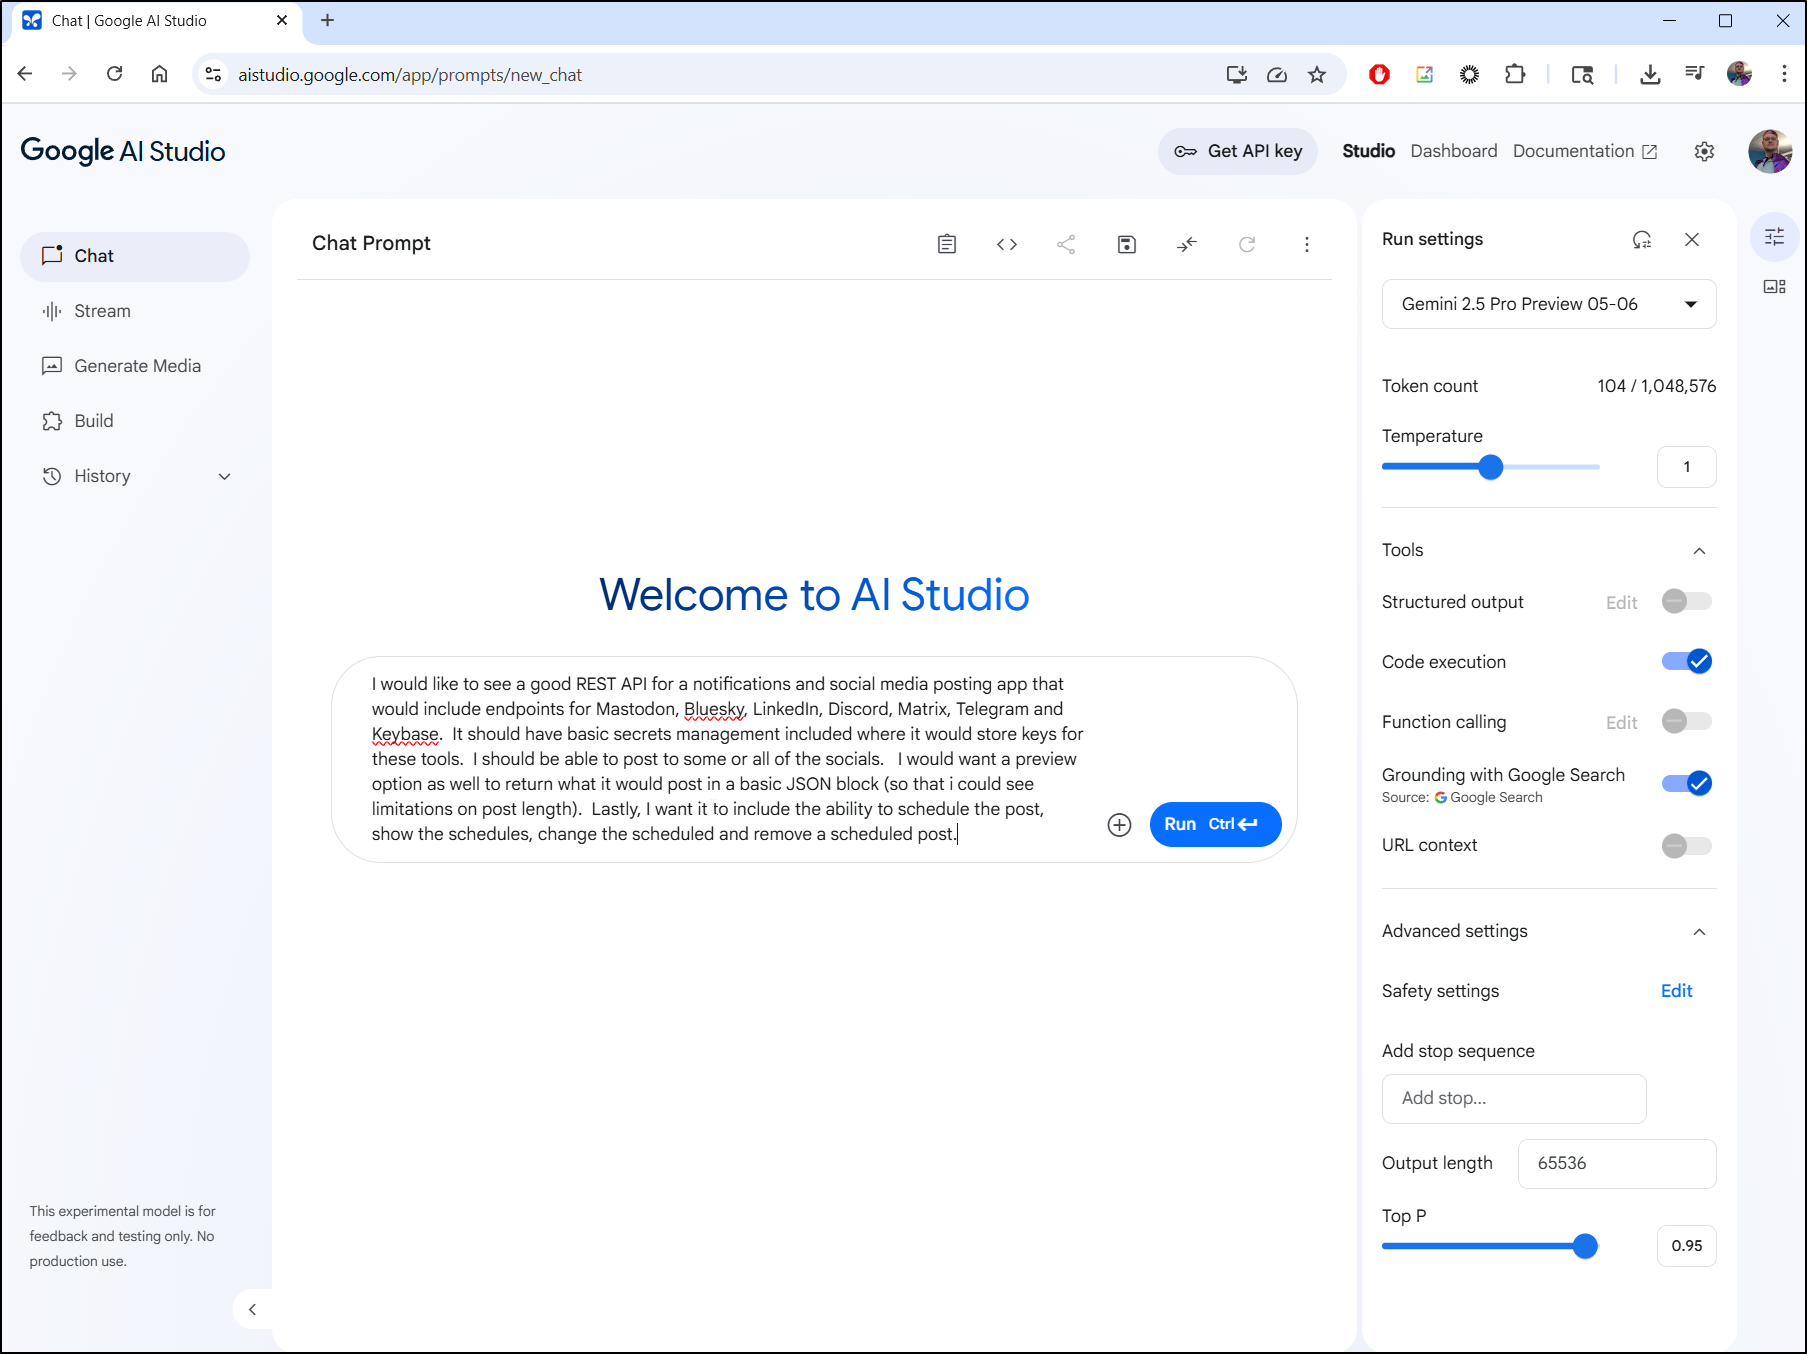Click the Google AI Studio logo
The width and height of the screenshot is (1807, 1354).
pyautogui.click(x=123, y=151)
